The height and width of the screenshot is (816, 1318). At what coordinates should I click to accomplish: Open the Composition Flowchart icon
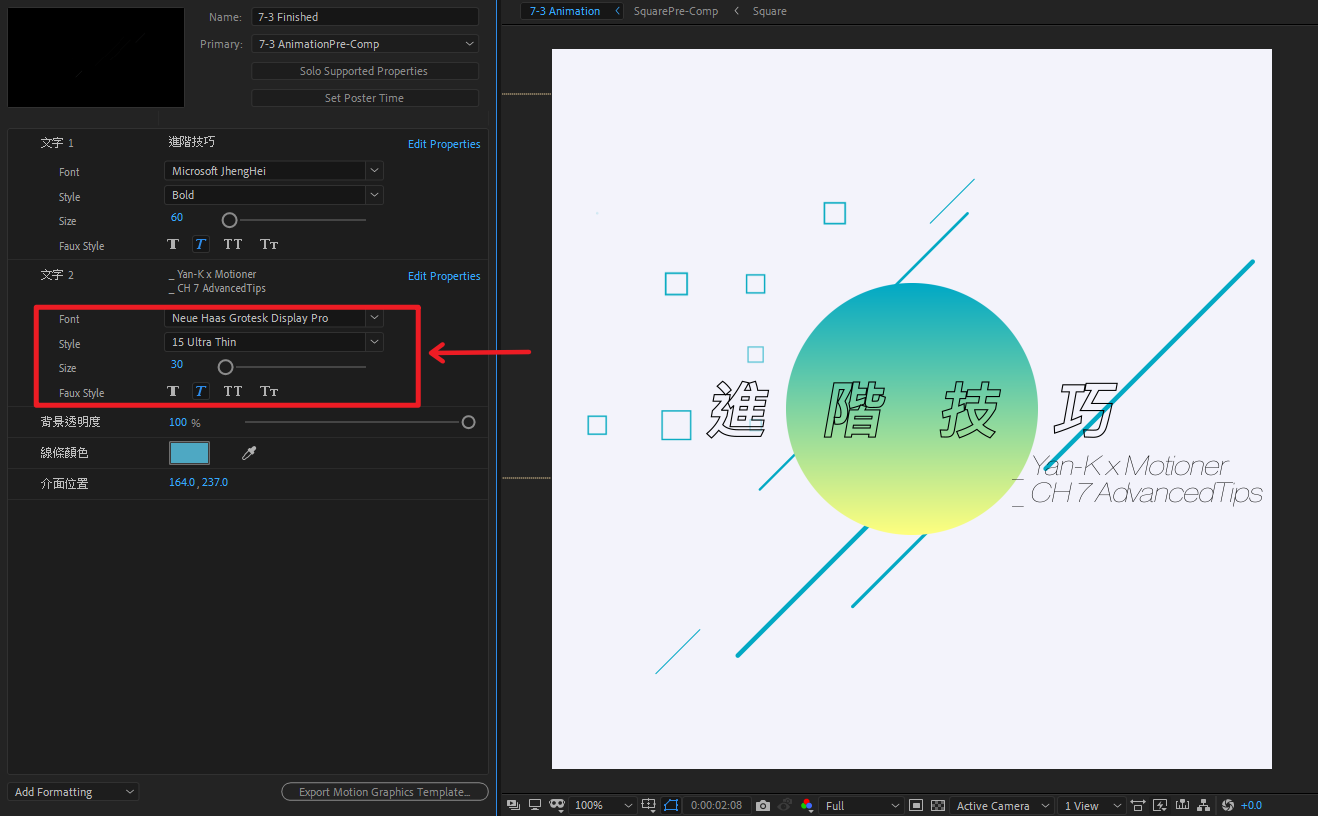pos(1203,805)
